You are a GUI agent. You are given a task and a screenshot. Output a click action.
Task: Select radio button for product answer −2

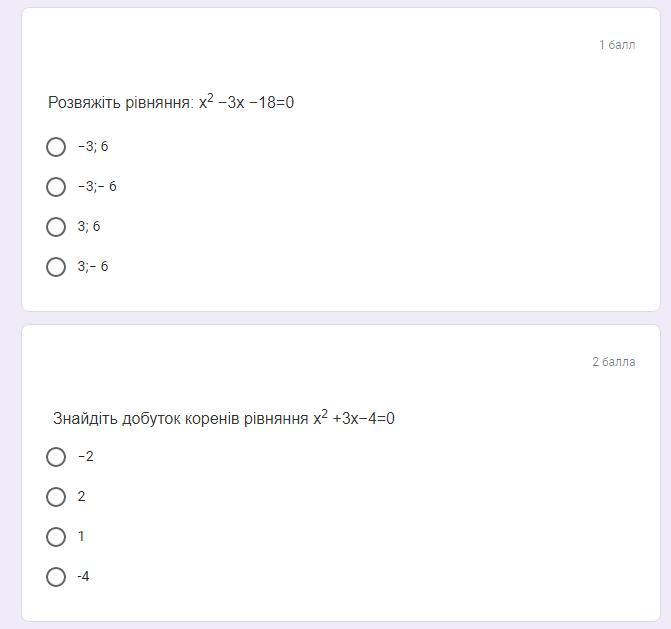[56, 457]
